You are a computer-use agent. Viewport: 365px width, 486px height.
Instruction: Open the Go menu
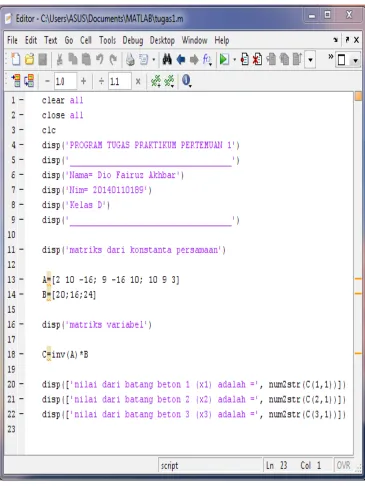pos(69,40)
